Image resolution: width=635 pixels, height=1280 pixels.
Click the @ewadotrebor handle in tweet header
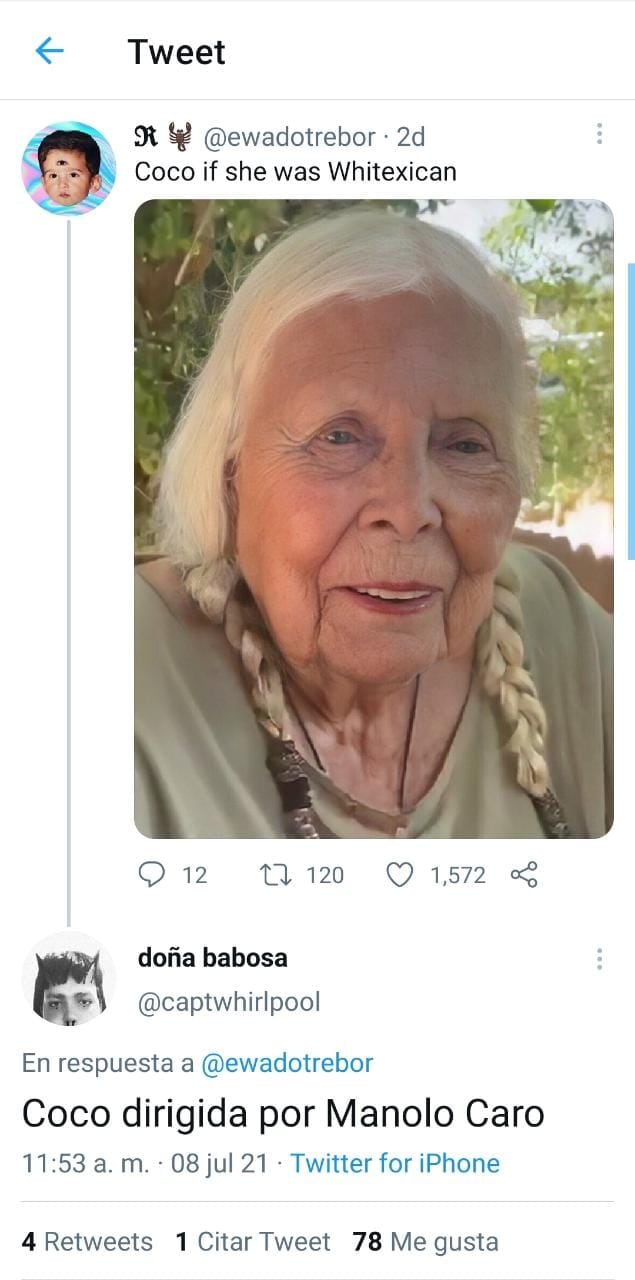pyautogui.click(x=290, y=136)
